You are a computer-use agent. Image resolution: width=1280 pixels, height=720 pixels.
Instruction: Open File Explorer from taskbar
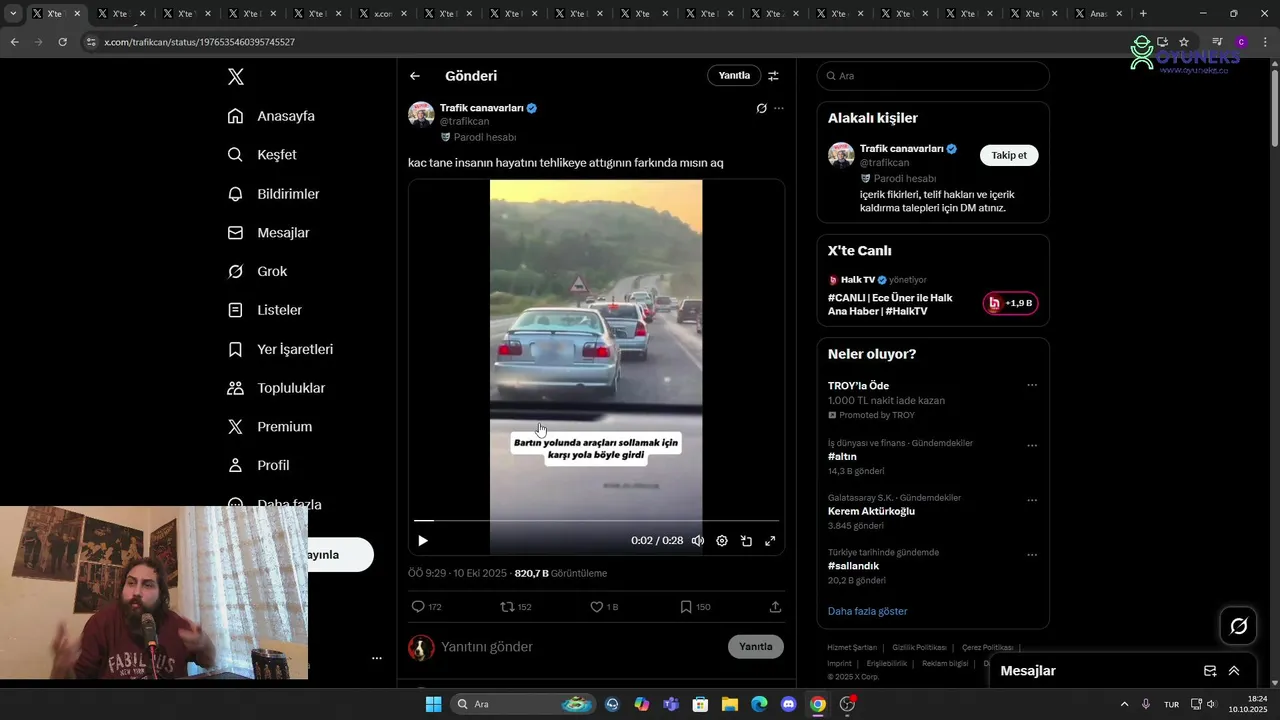click(x=729, y=704)
